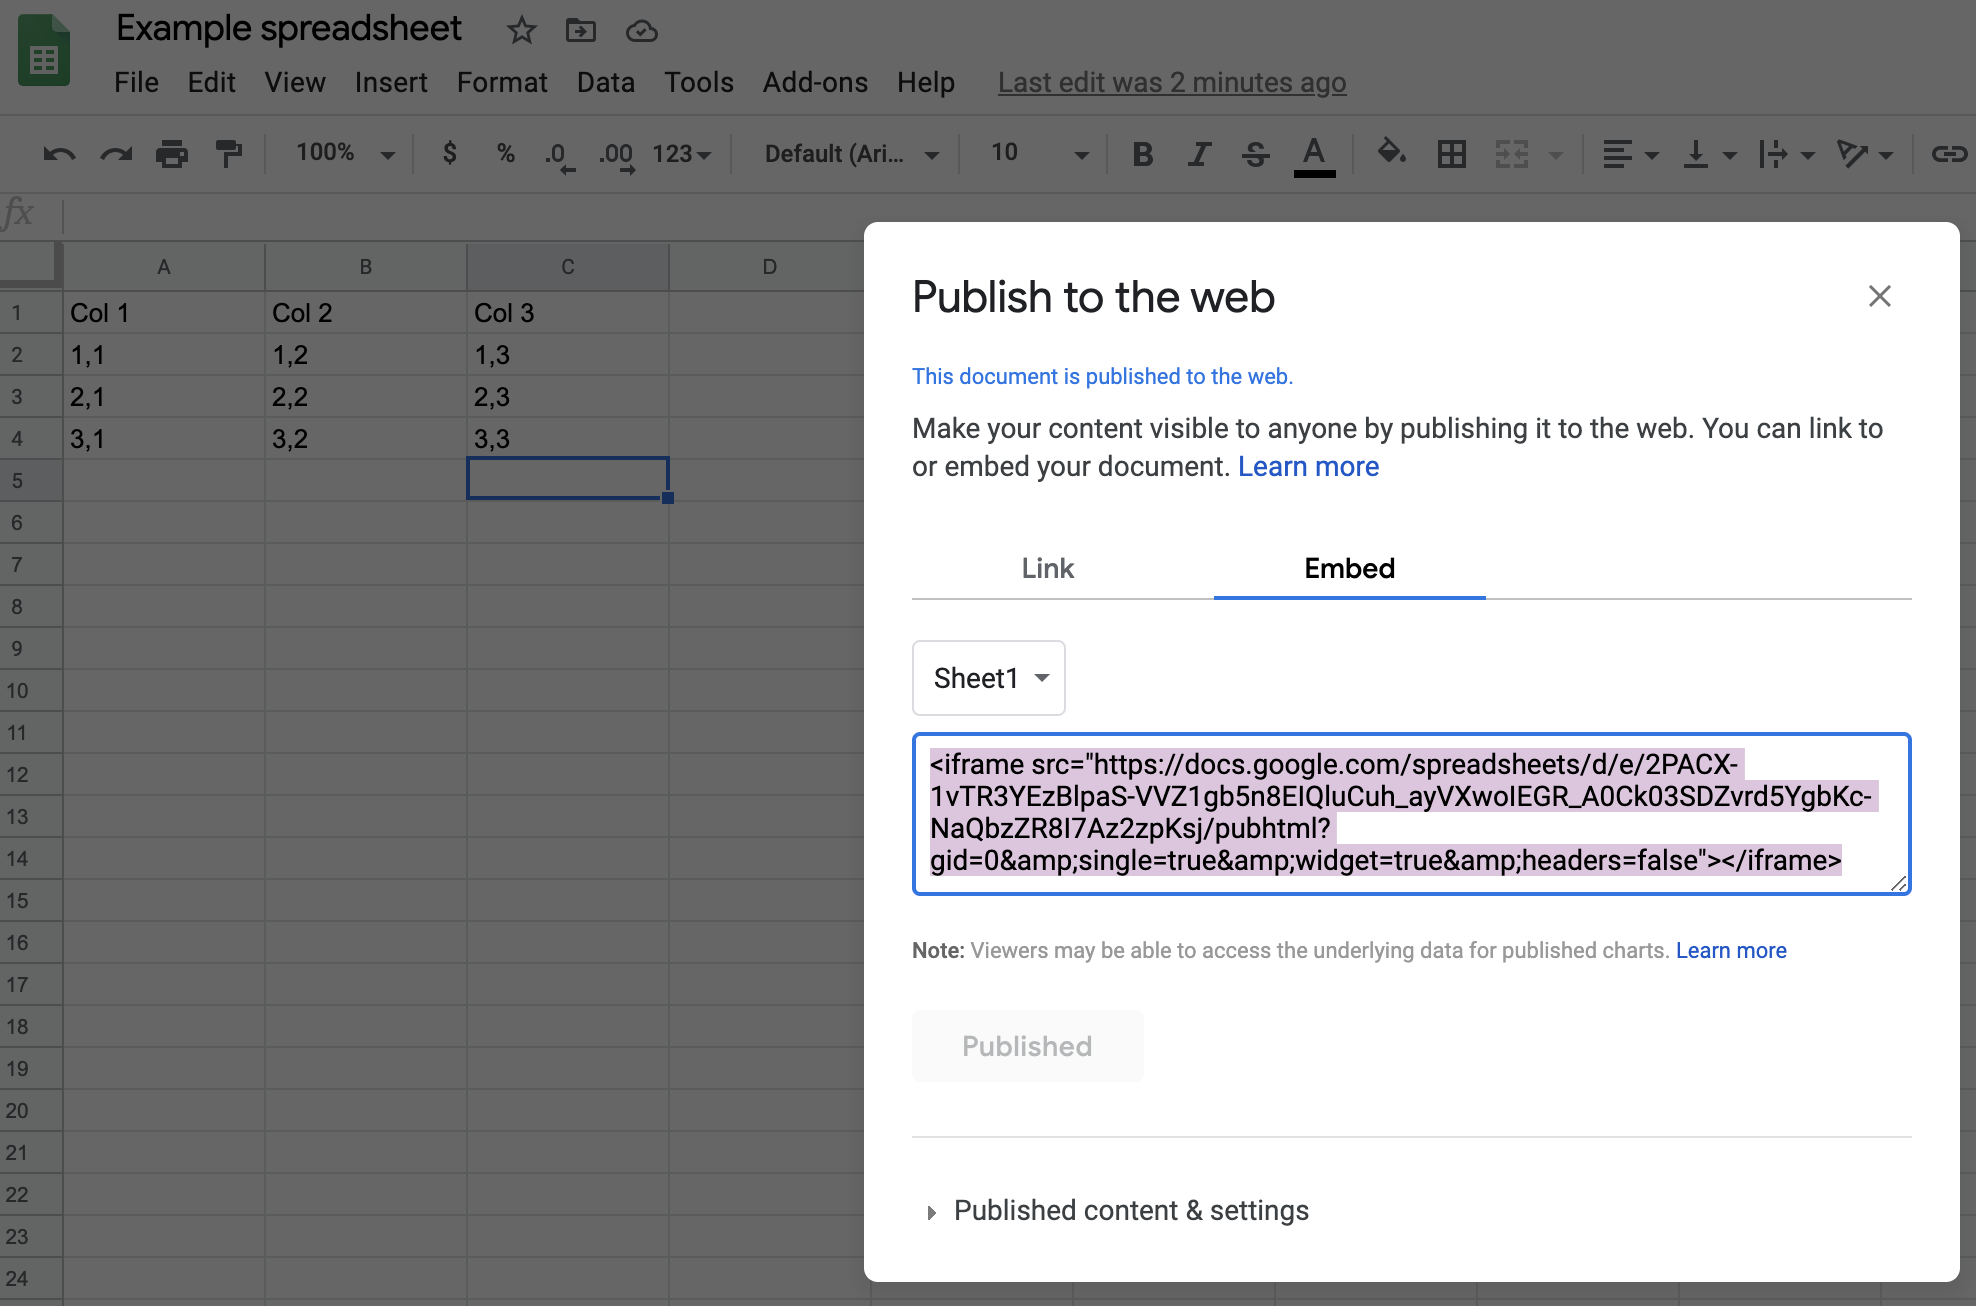
Task: Open the Help menu
Action: pyautogui.click(x=926, y=83)
